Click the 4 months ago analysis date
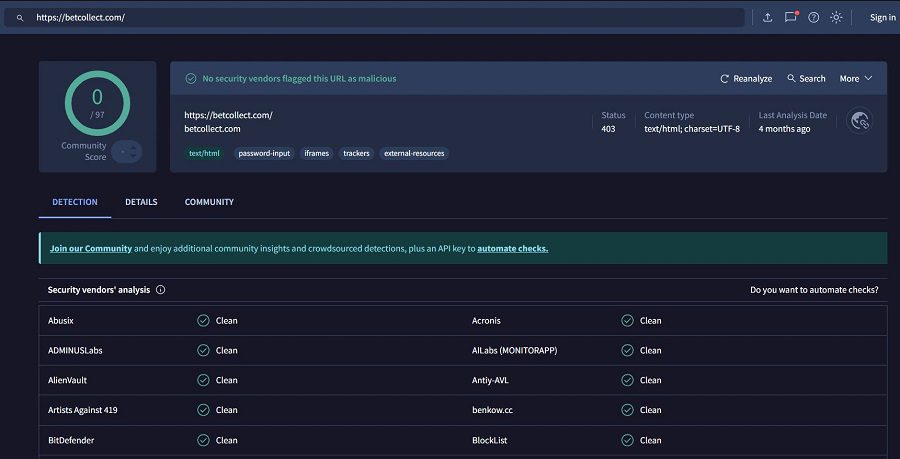This screenshot has height=459, width=900. coord(784,129)
